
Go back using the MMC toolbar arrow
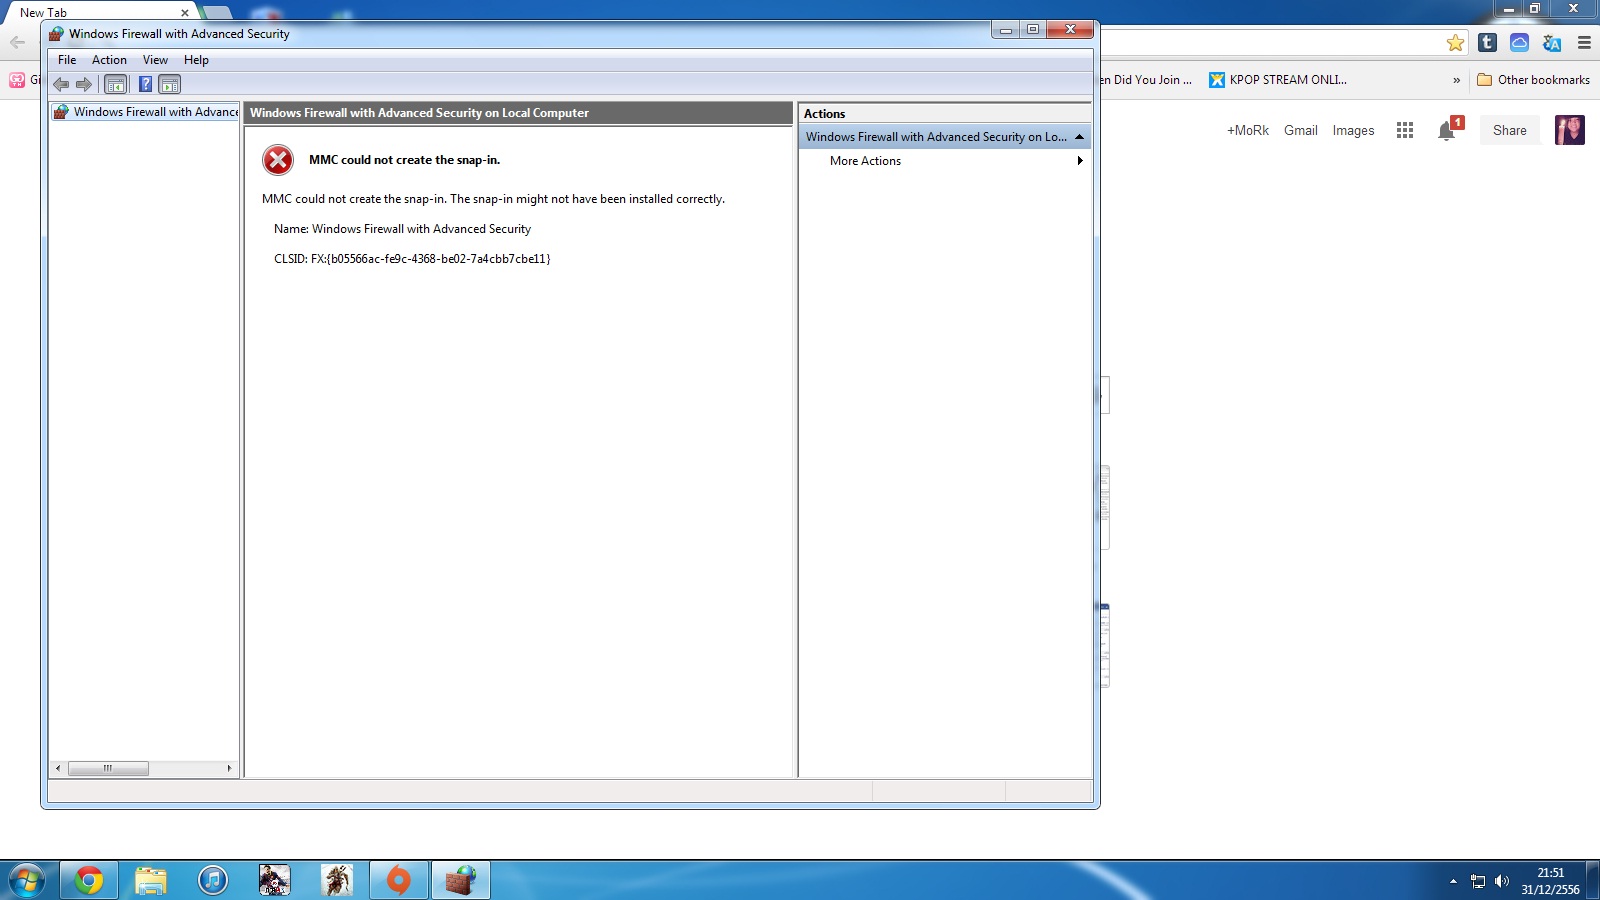tap(61, 84)
